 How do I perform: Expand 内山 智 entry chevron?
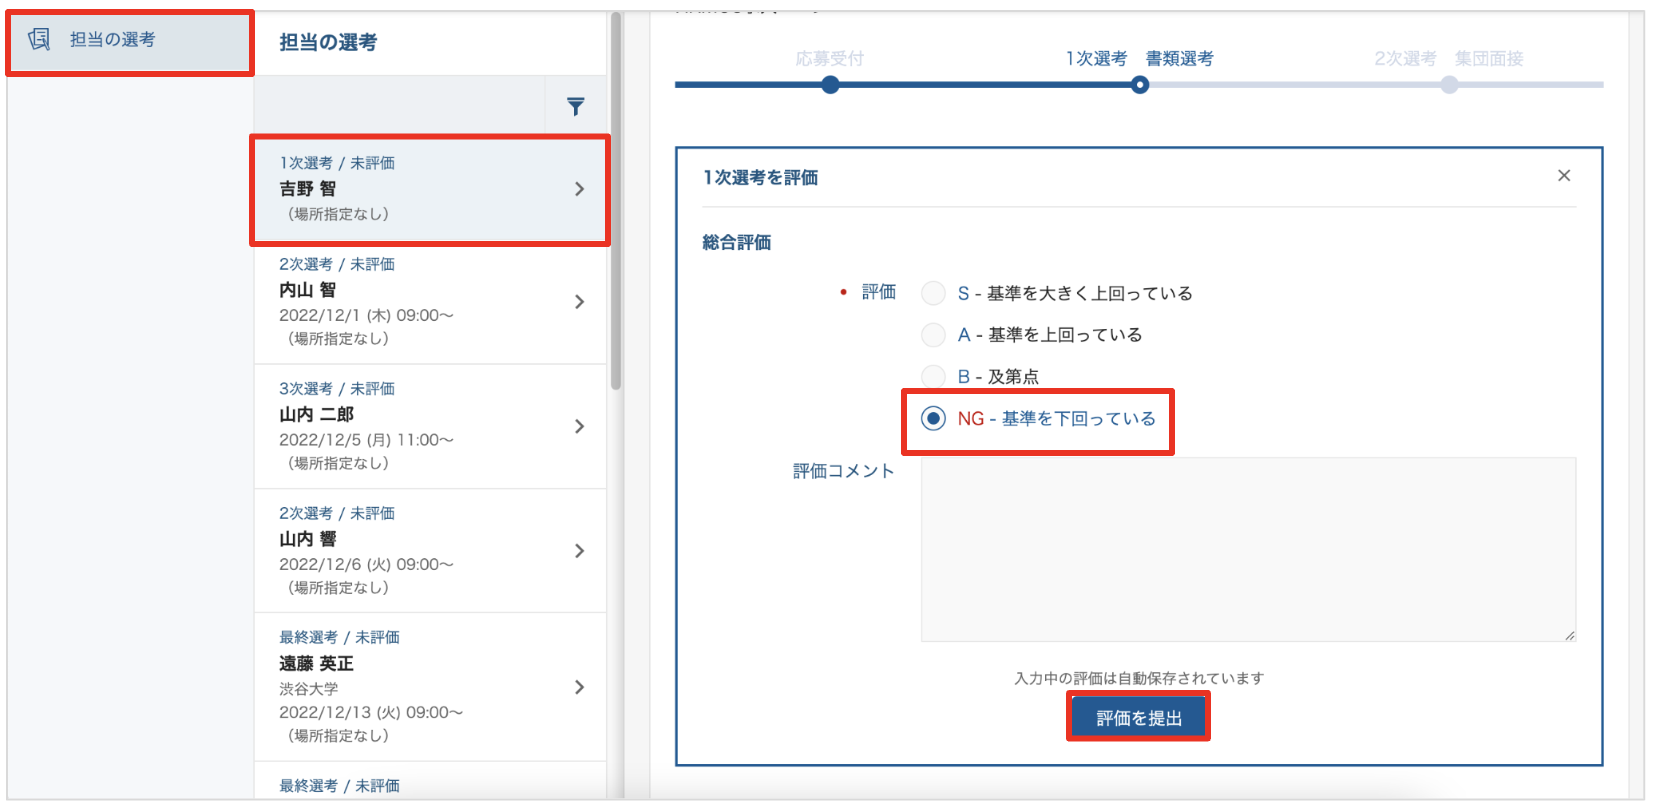[x=579, y=302]
